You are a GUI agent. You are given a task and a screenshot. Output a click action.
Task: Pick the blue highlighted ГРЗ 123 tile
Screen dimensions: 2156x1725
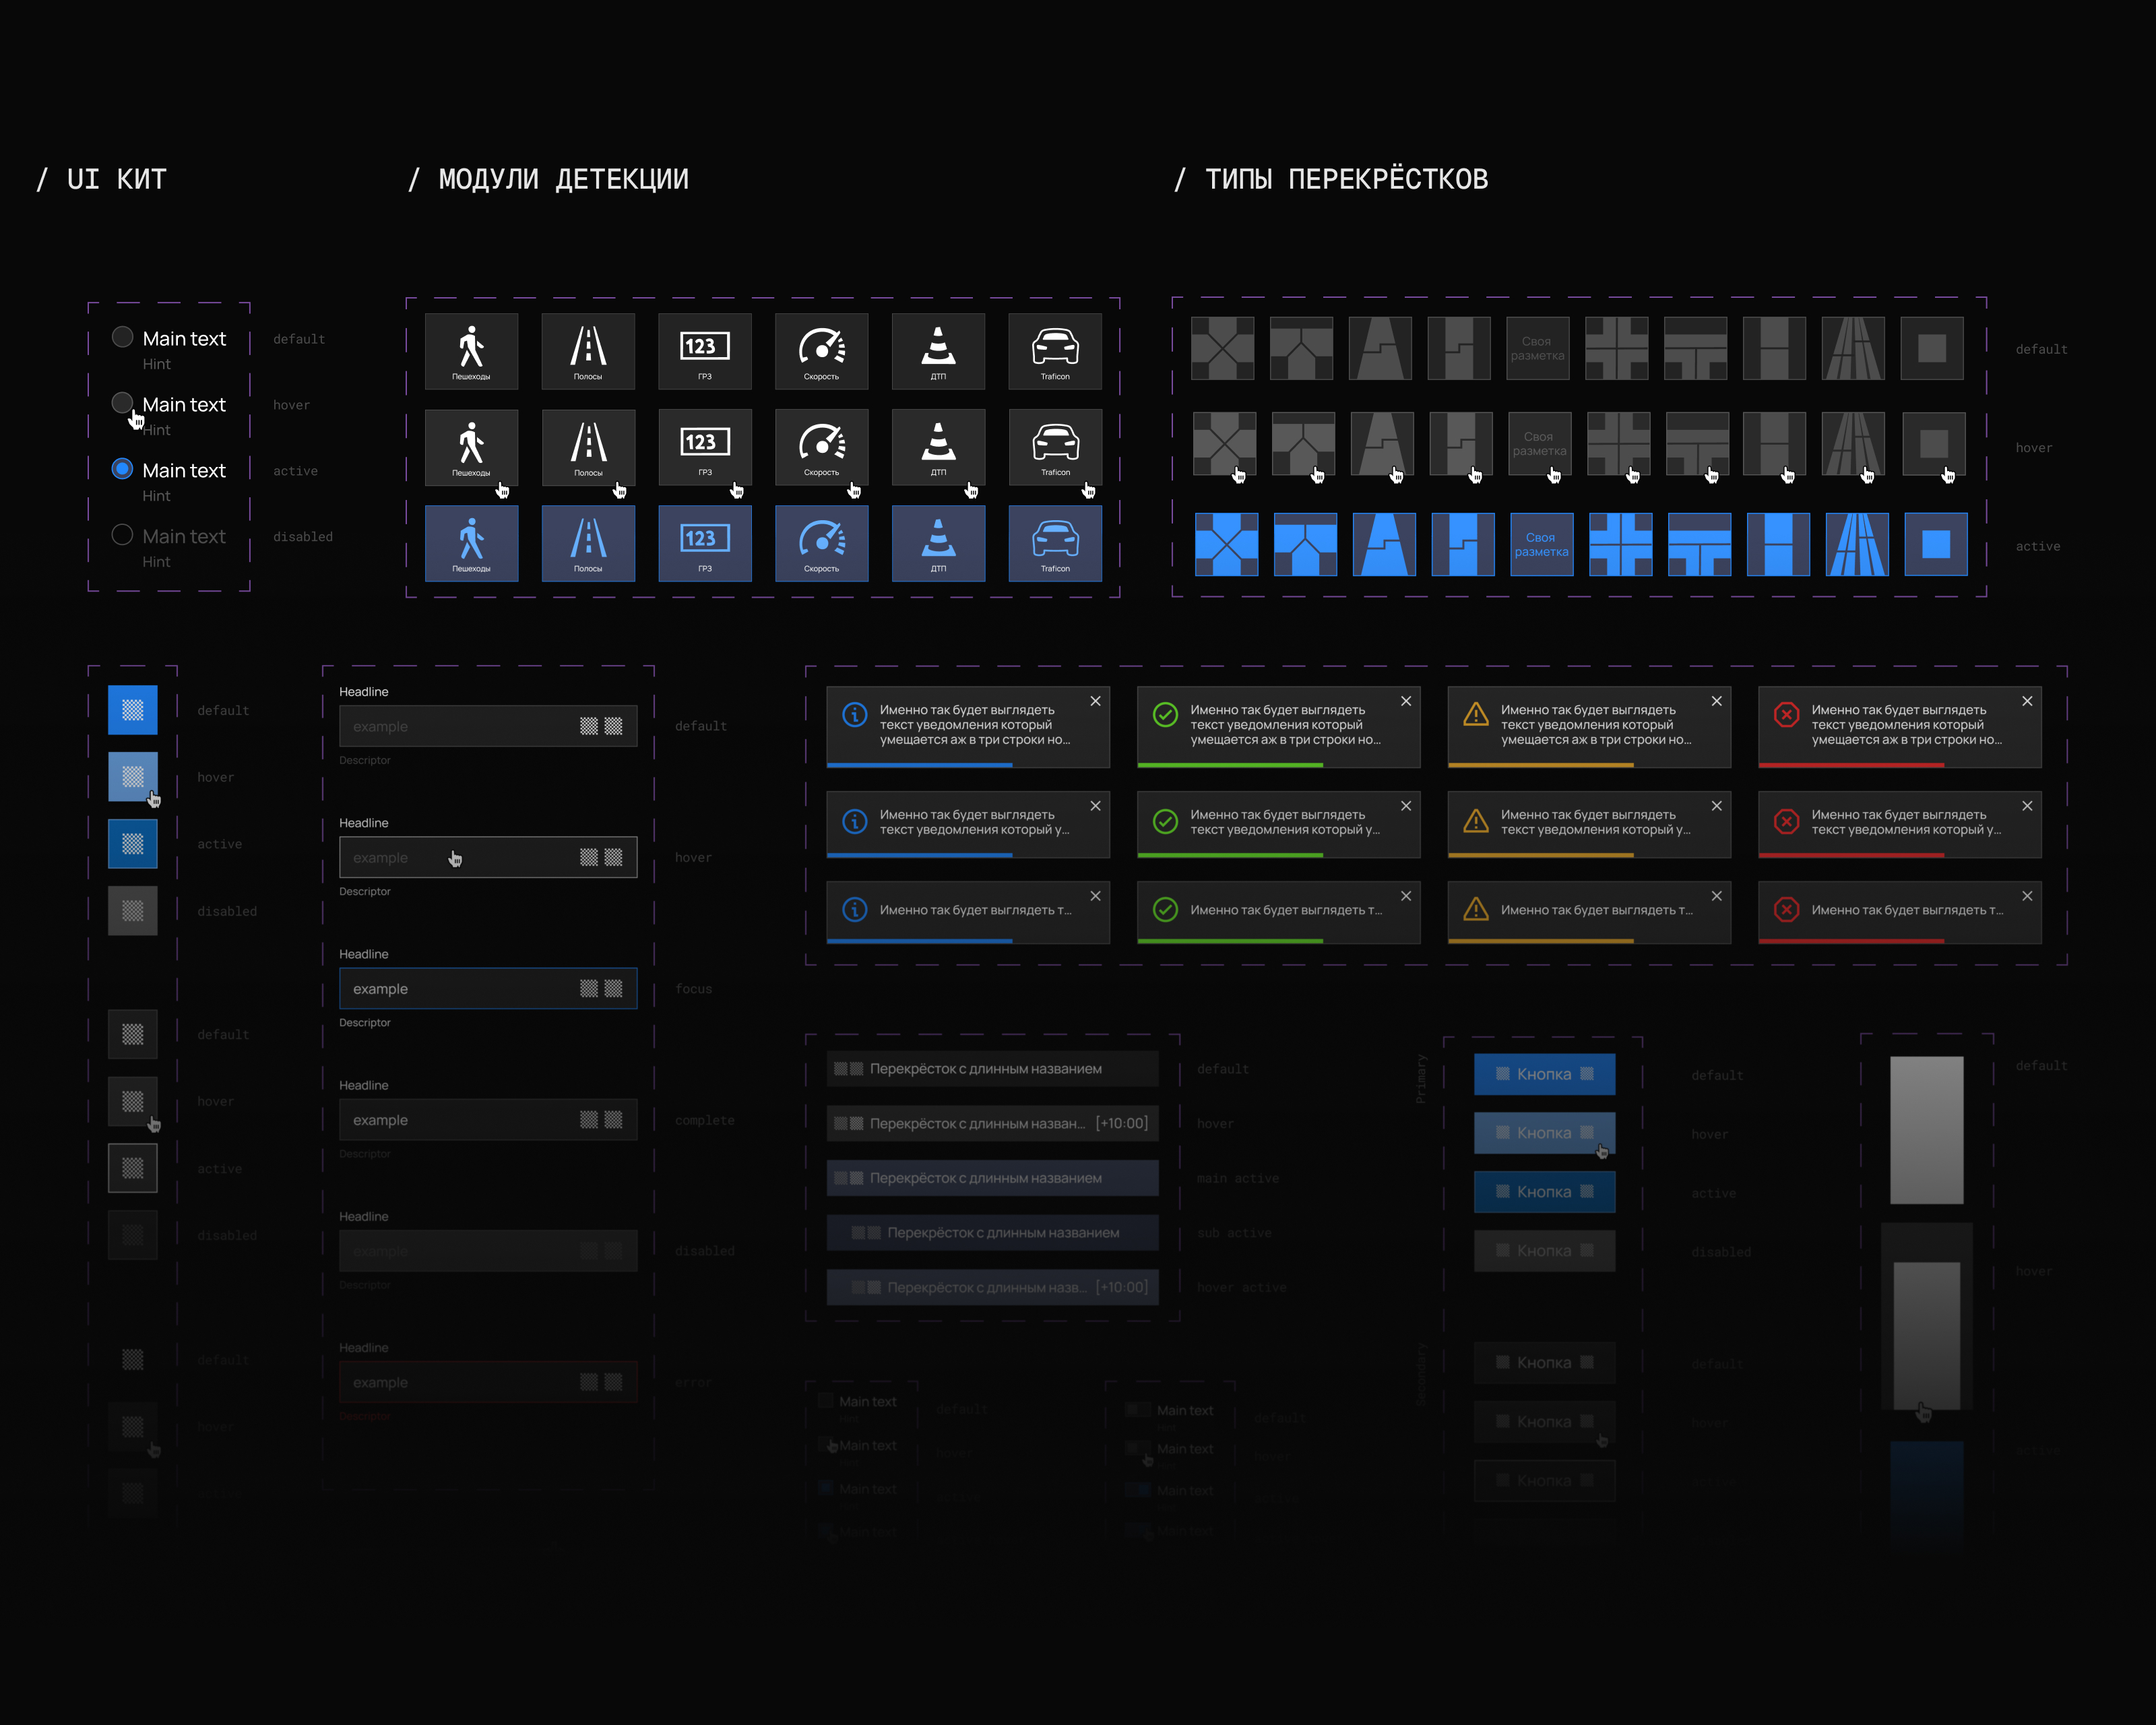(704, 543)
